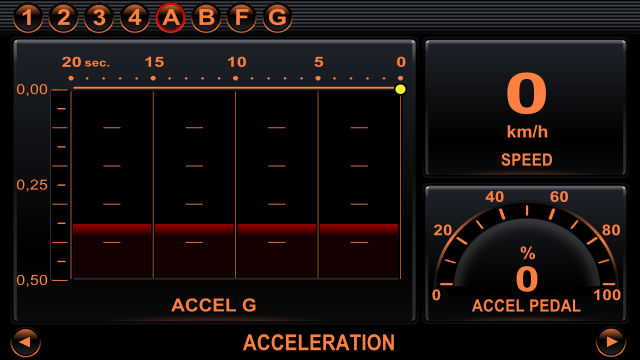Select round page button 3
This screenshot has height=360, width=640.
[99, 18]
